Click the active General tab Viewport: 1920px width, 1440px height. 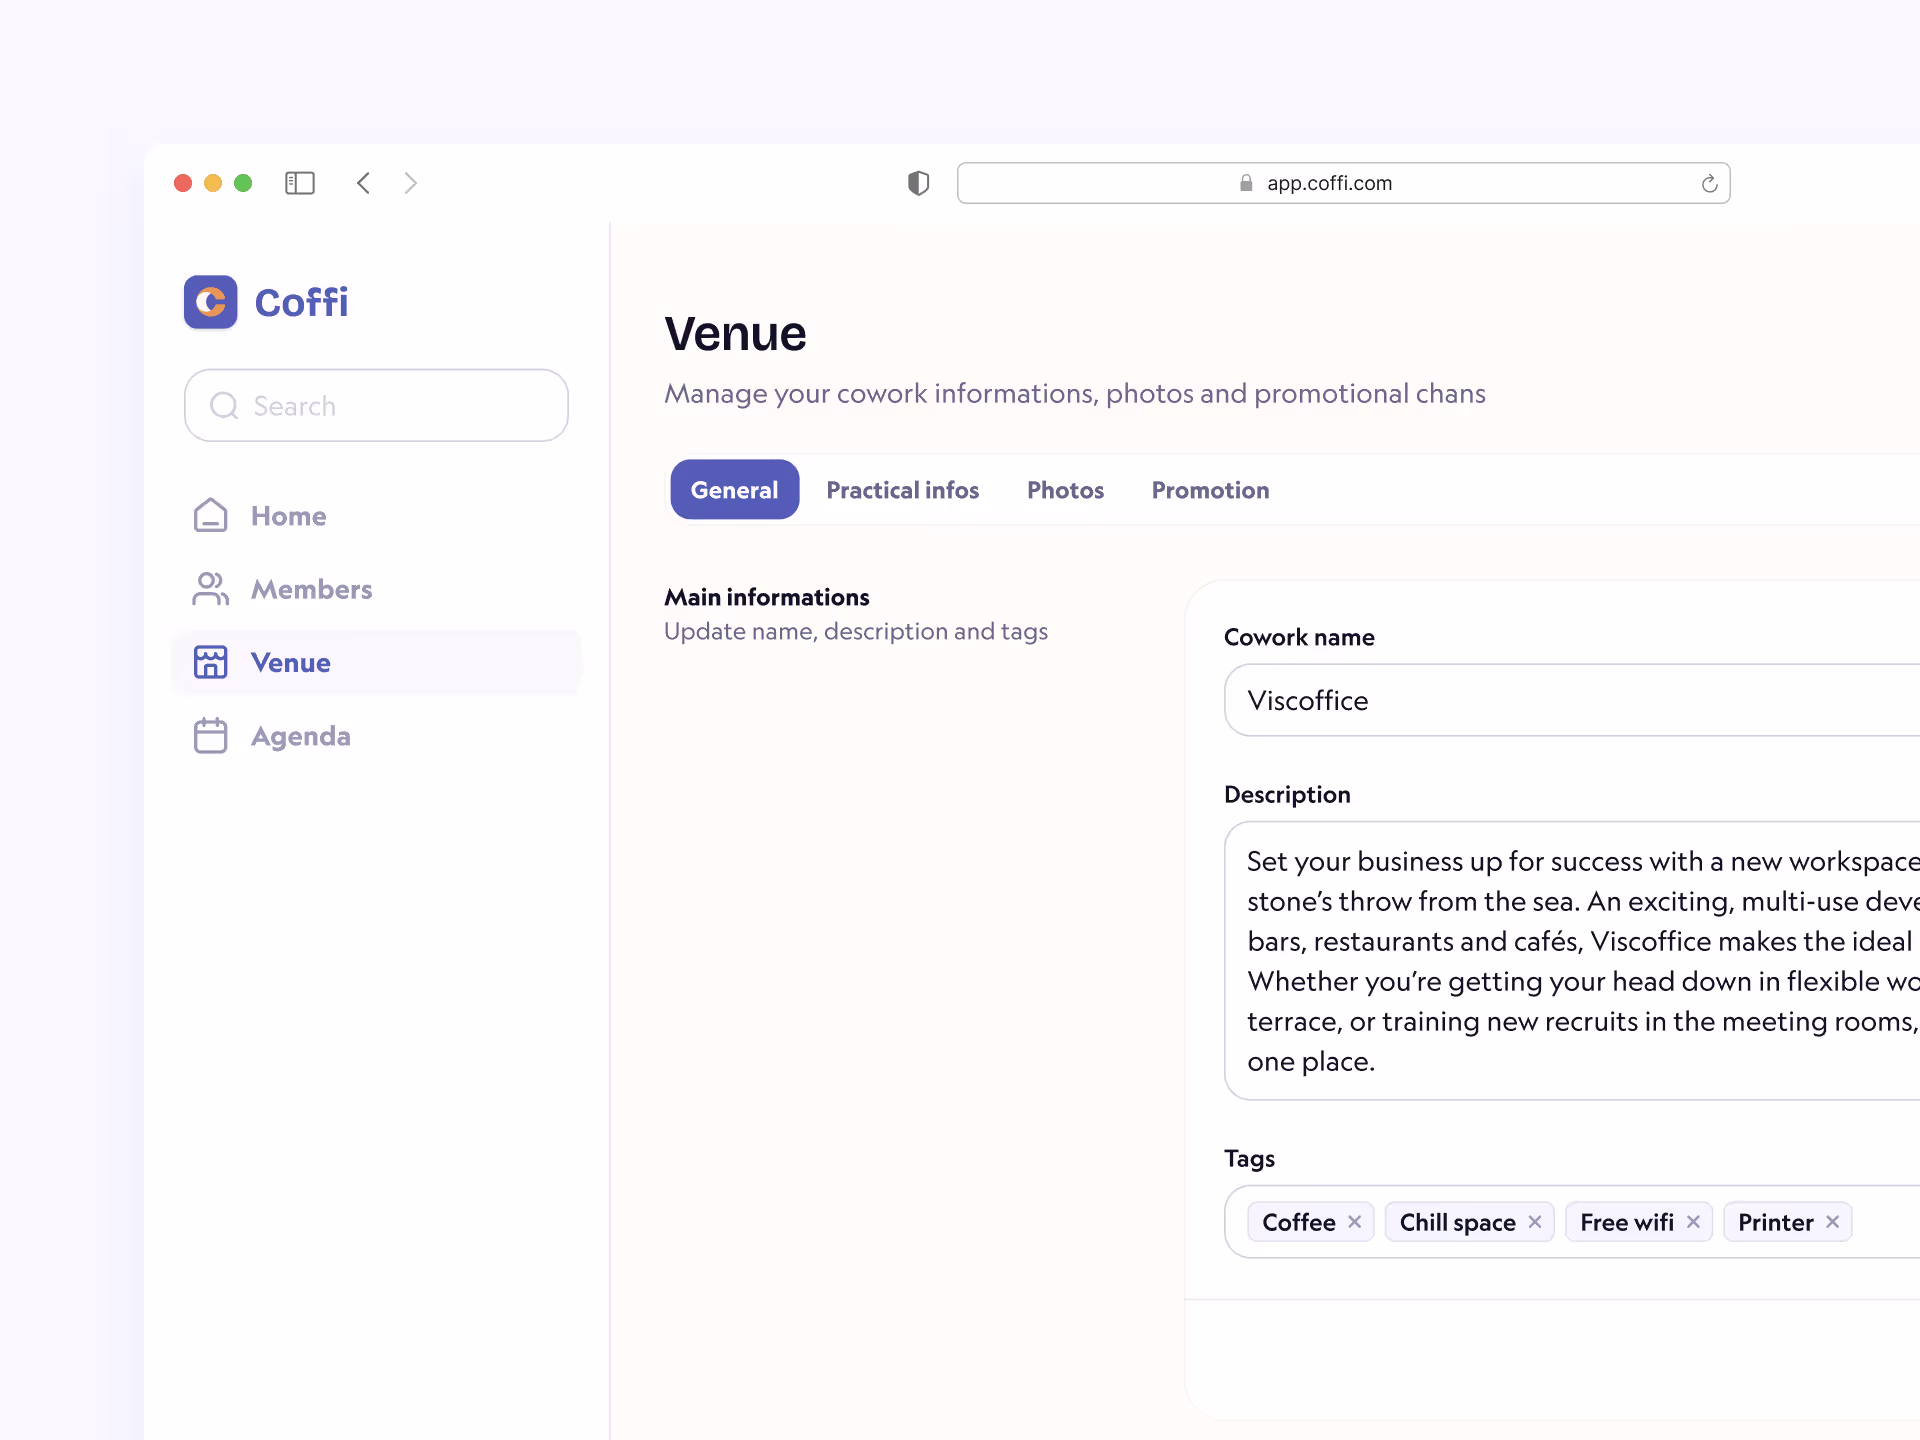734,490
